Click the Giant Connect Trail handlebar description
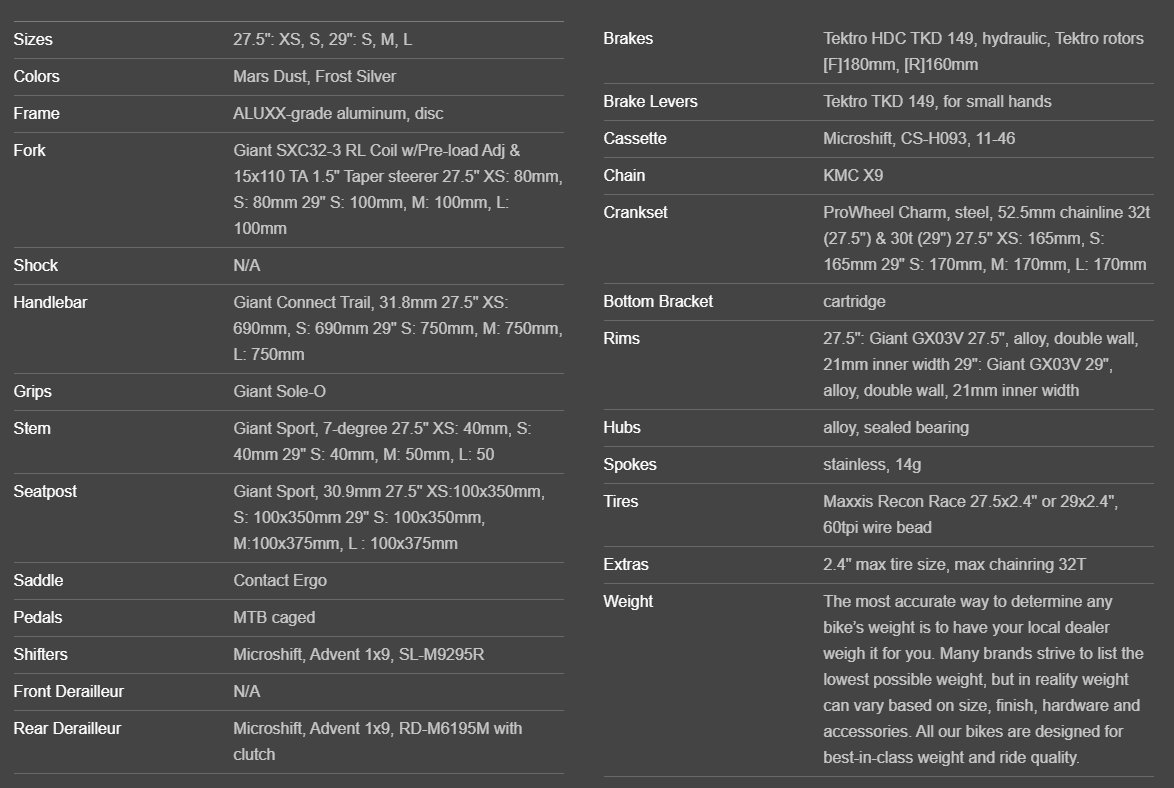Image resolution: width=1174 pixels, height=788 pixels. coord(397,328)
